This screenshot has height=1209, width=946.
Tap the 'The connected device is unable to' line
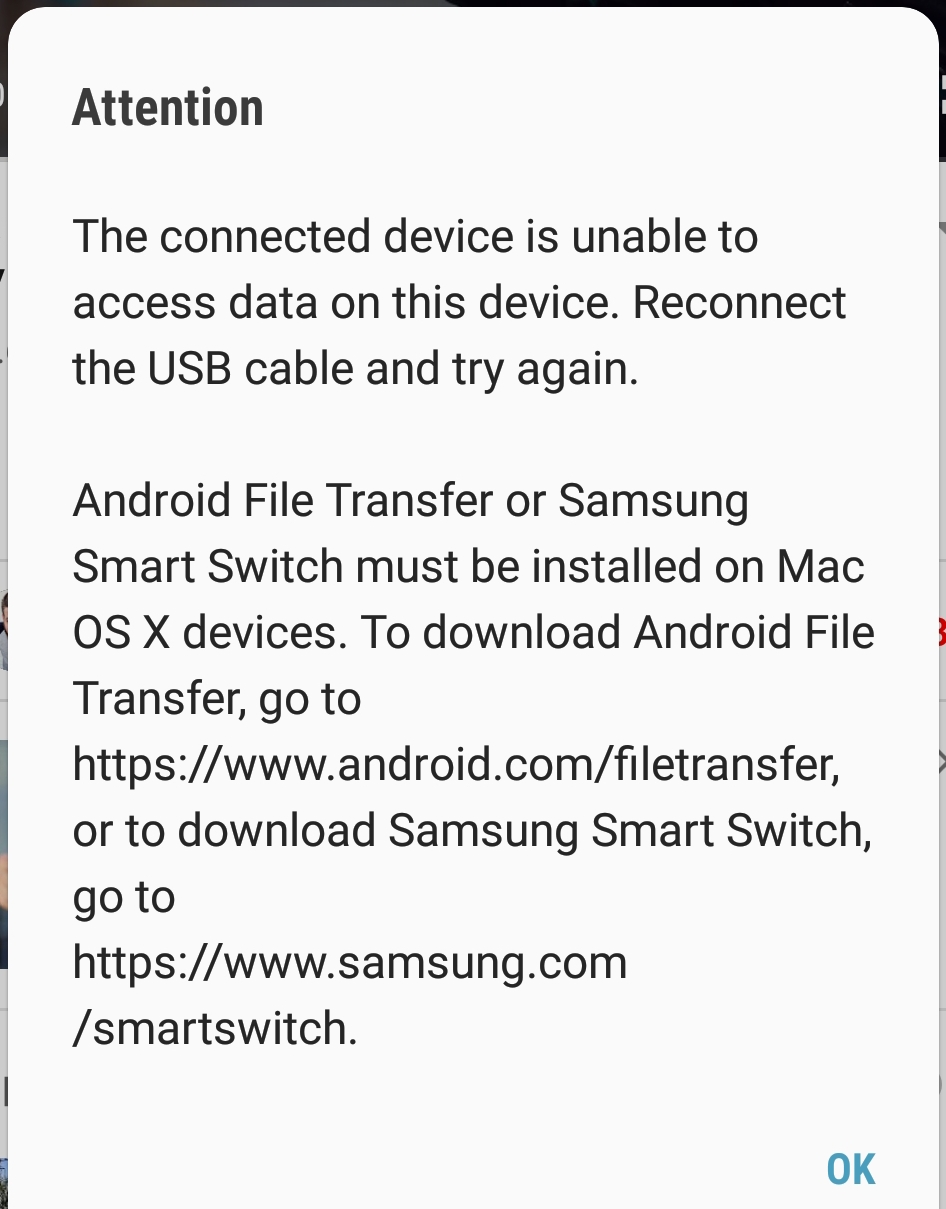tap(415, 237)
